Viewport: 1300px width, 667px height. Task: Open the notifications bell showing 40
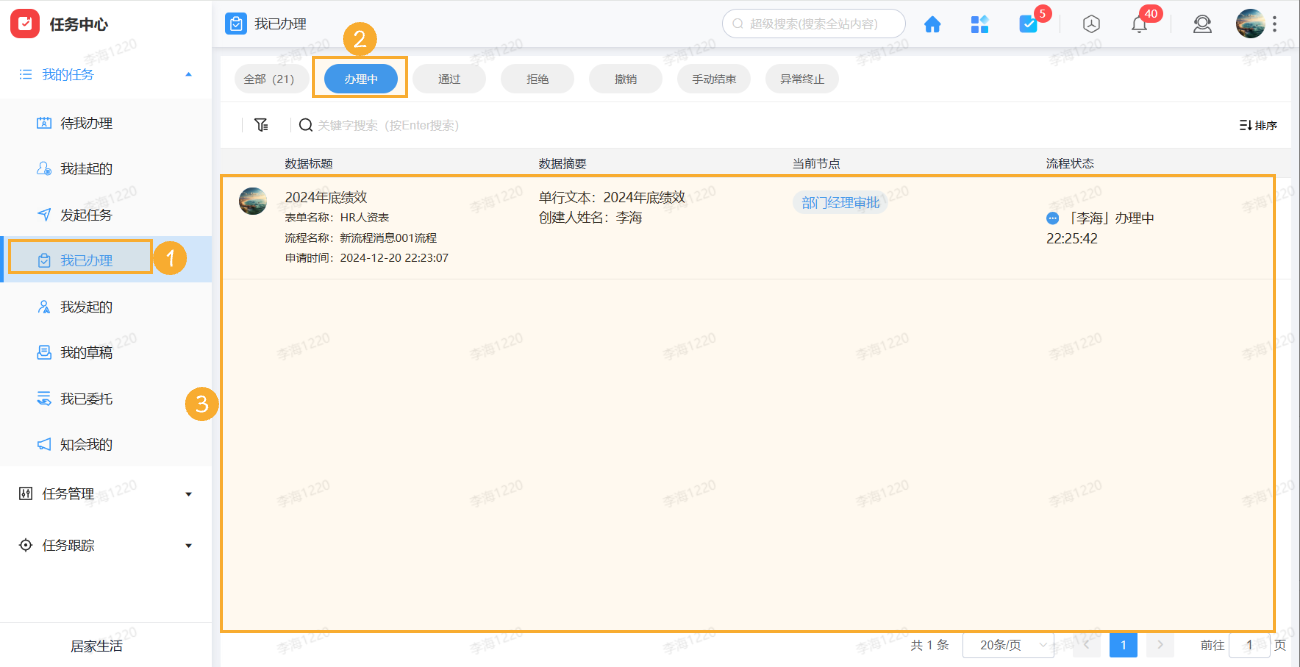(x=1139, y=23)
